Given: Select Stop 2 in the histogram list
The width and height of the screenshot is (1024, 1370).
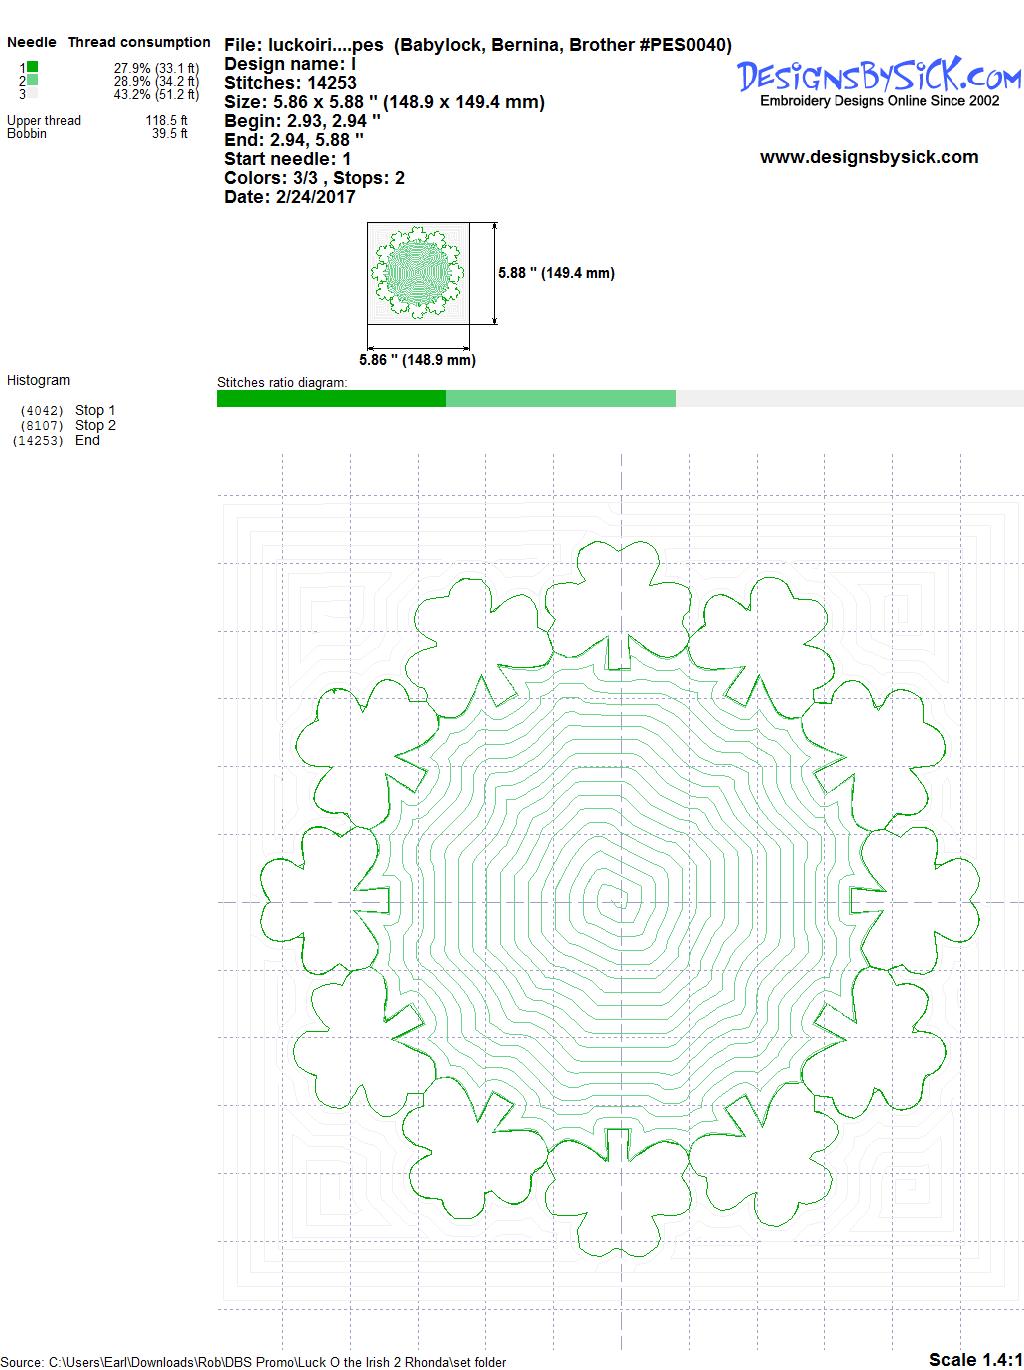Looking at the screenshot, I should tap(95, 425).
